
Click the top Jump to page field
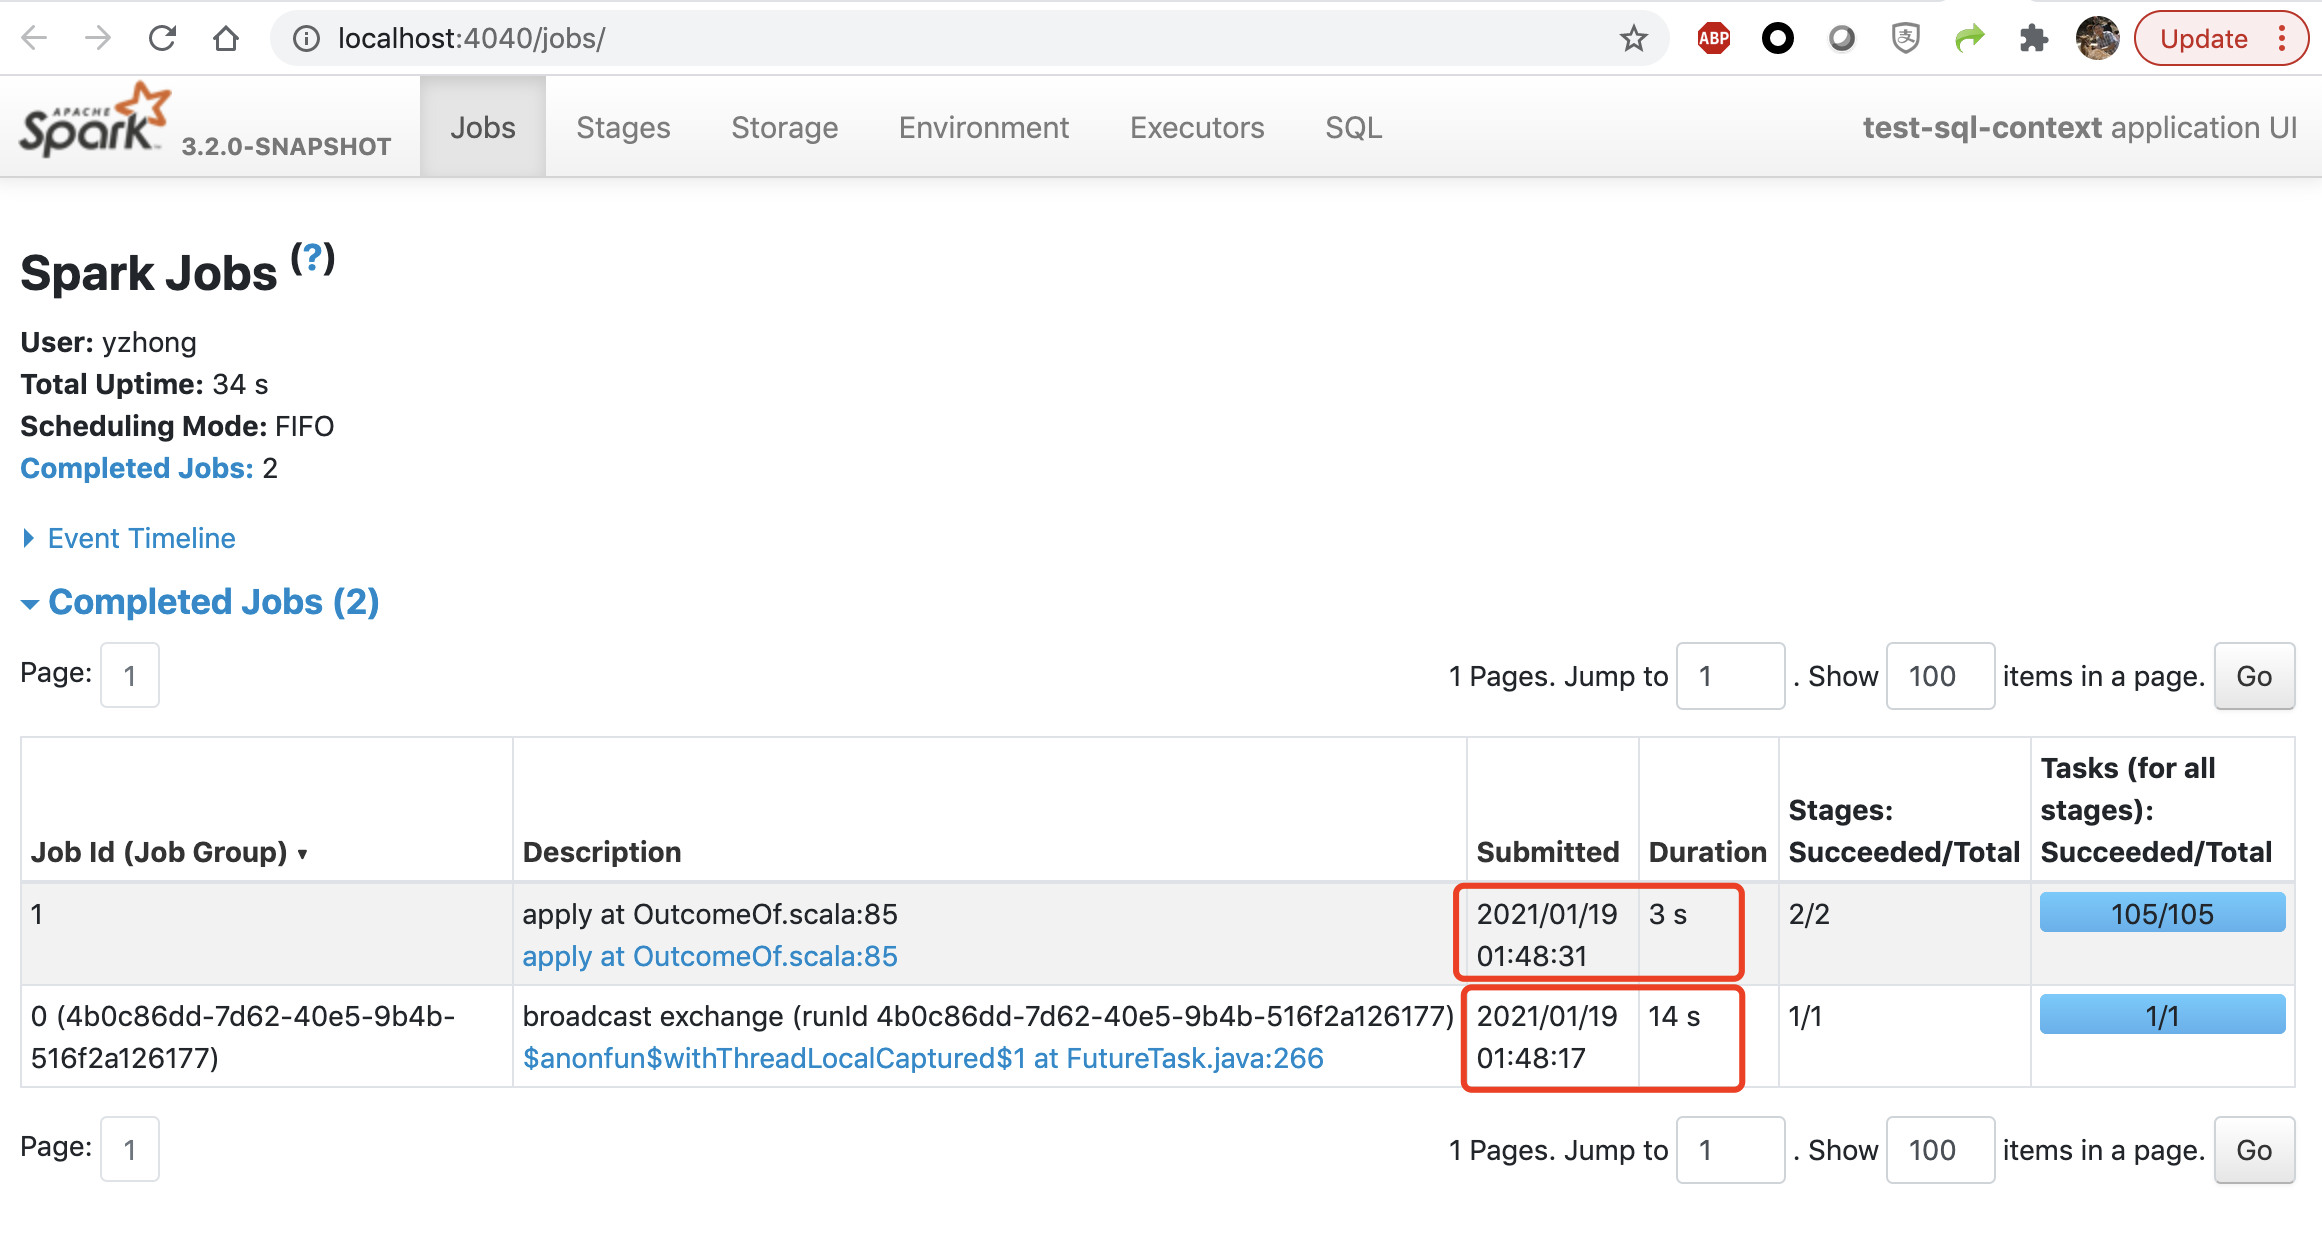tap(1729, 676)
